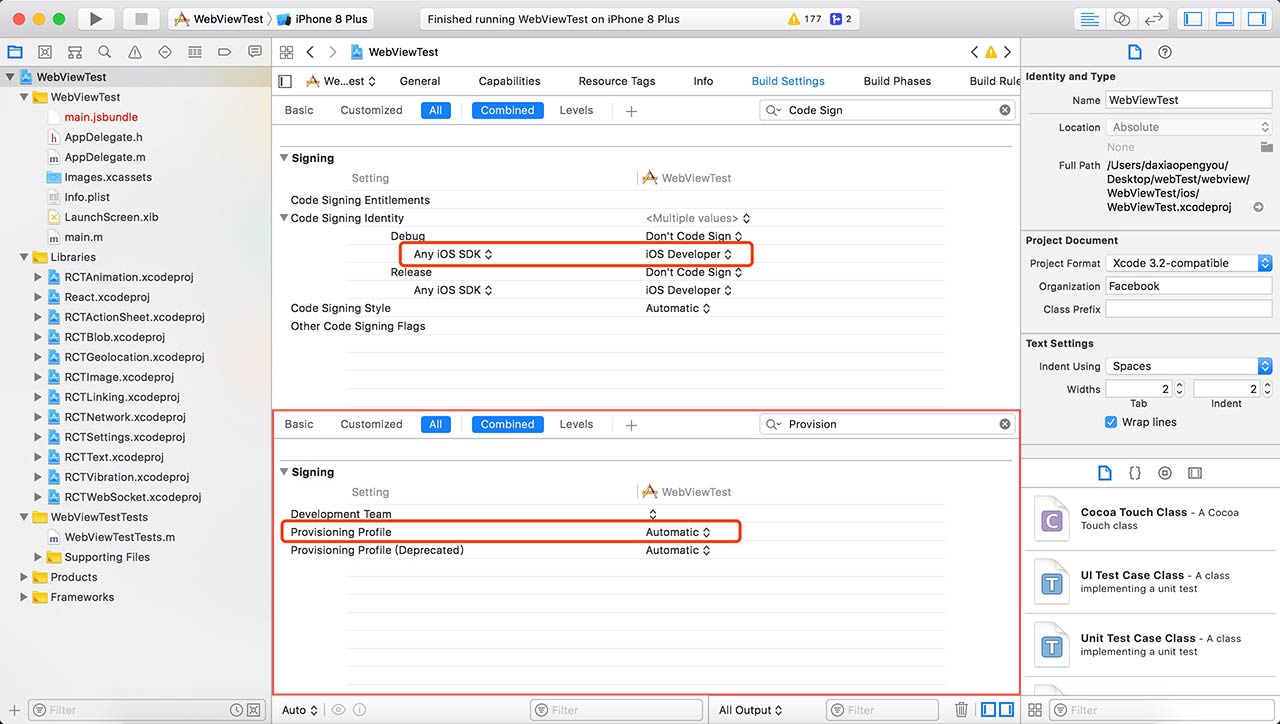This screenshot has width=1280, height=724.
Task: Open the Project Format dropdown
Action: [x=1189, y=263]
